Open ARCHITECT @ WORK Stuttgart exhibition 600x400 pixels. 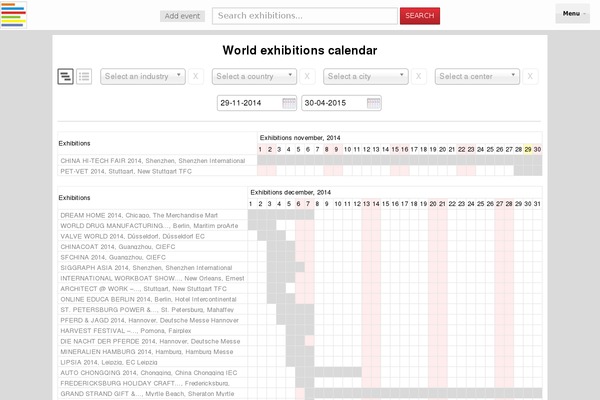(143, 289)
